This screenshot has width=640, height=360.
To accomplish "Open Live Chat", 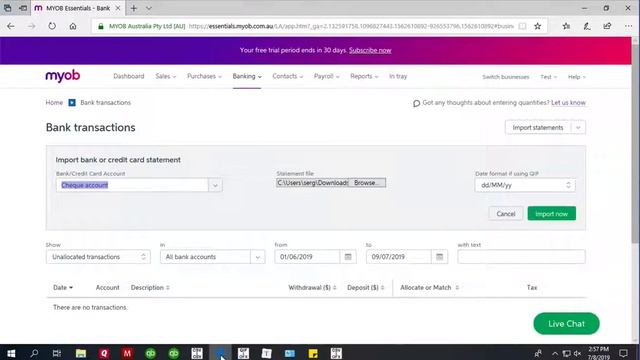I will pyautogui.click(x=566, y=324).
